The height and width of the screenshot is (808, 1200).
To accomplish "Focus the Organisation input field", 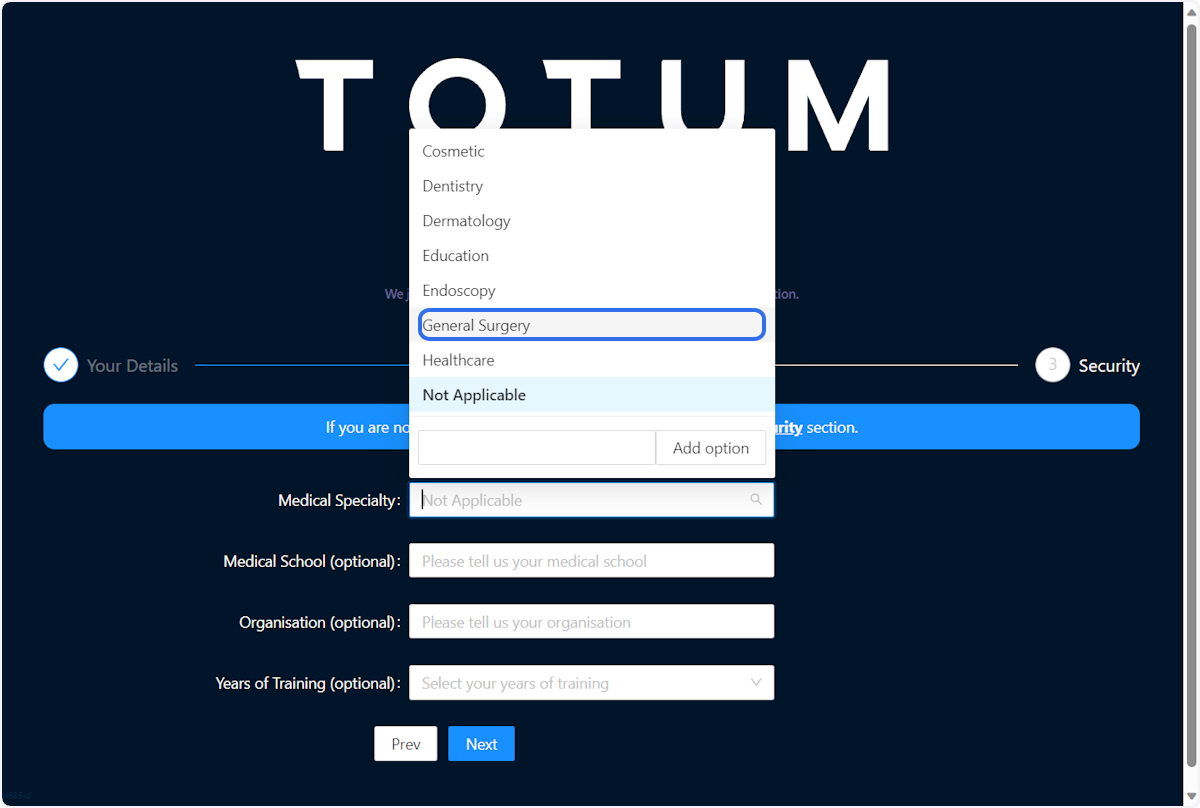I will click(592, 622).
